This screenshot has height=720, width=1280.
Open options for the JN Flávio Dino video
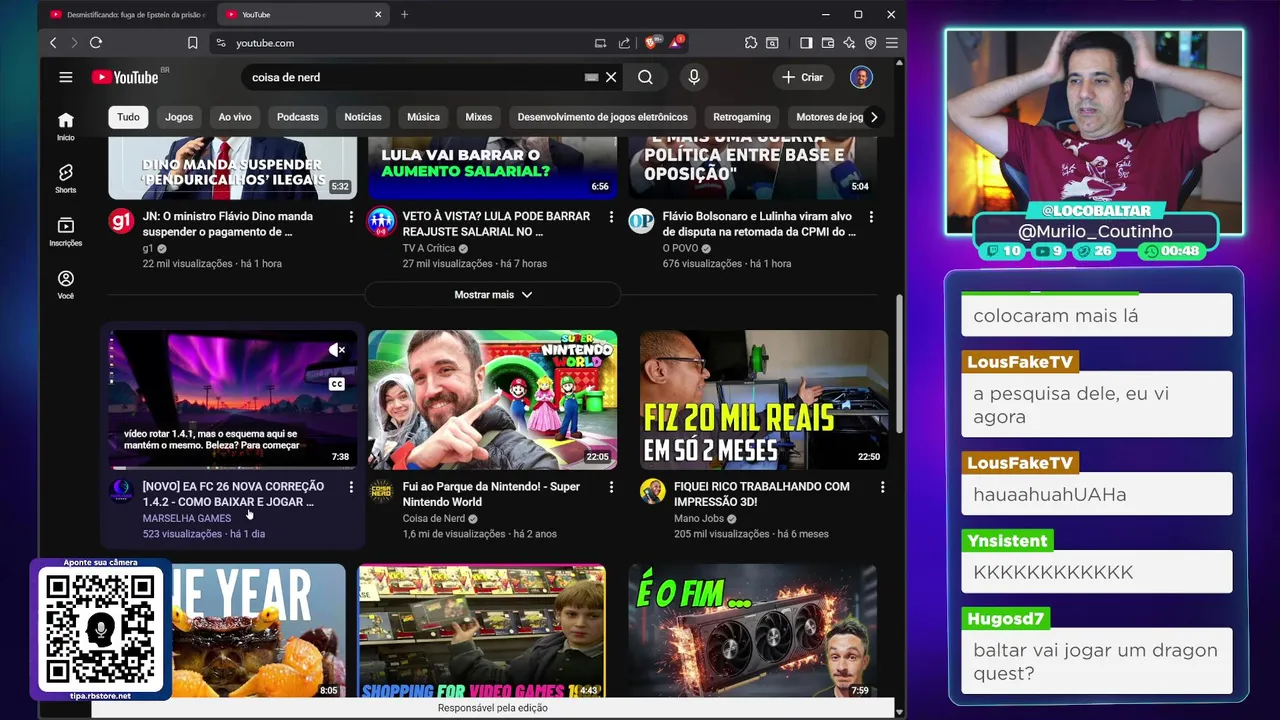[351, 217]
